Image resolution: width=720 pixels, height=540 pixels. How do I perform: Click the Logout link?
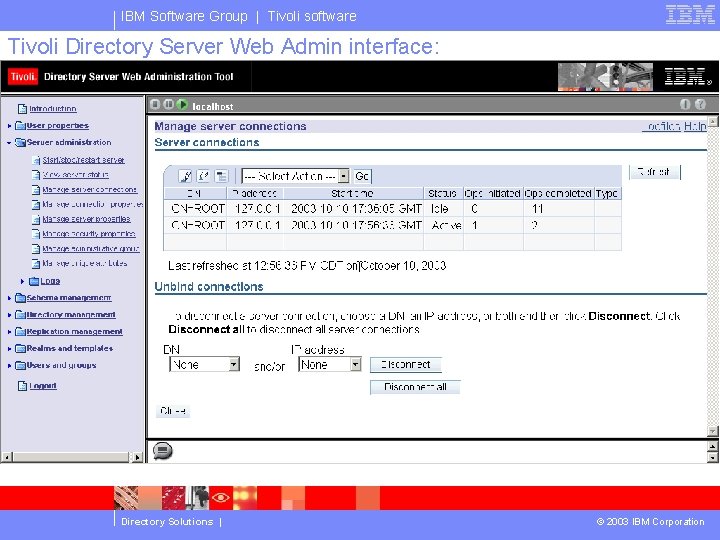tap(43, 386)
